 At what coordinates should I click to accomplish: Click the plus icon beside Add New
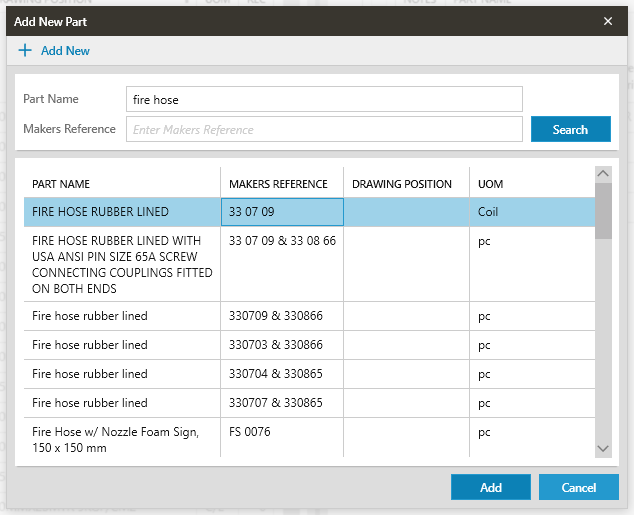(25, 51)
